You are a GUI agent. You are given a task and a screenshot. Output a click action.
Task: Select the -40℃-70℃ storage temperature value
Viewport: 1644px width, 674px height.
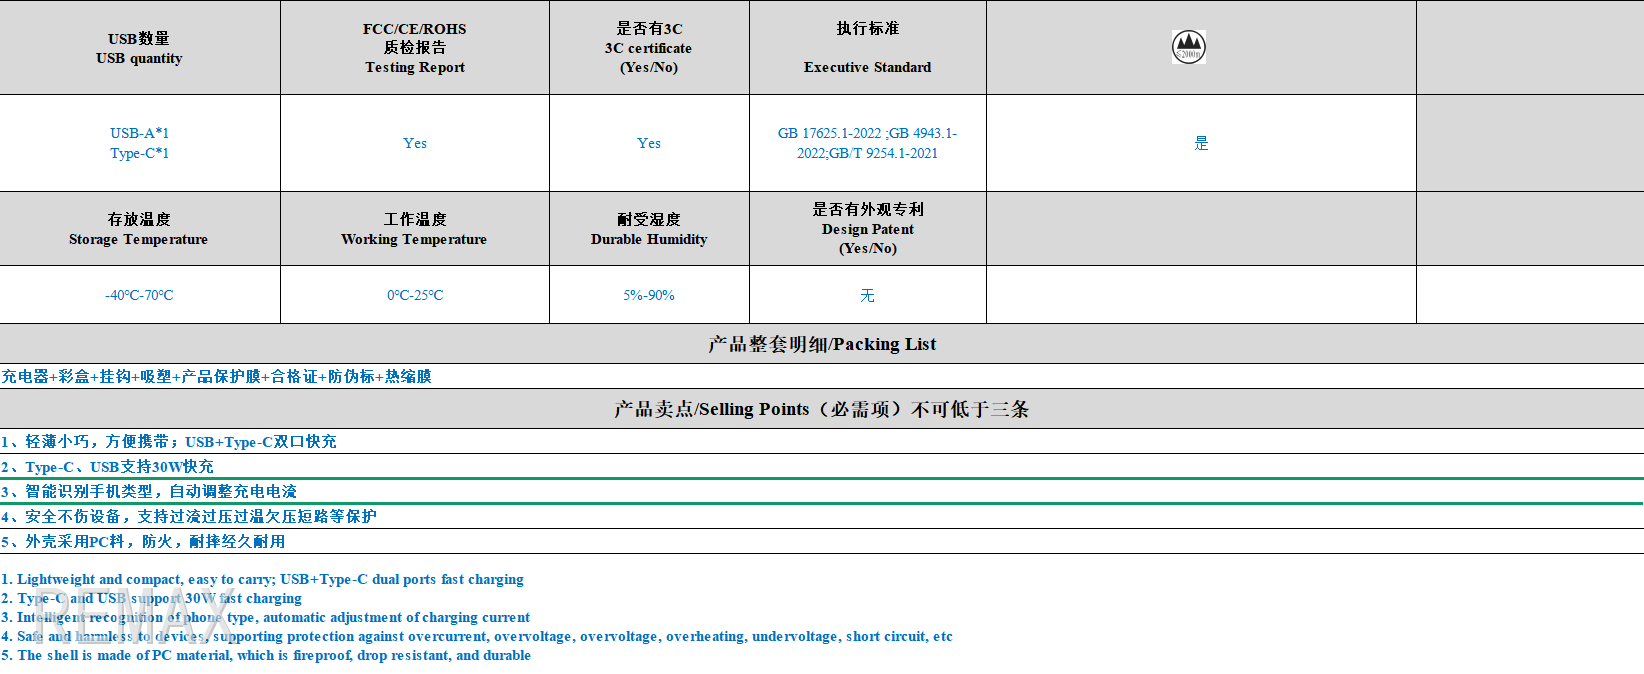[139, 295]
